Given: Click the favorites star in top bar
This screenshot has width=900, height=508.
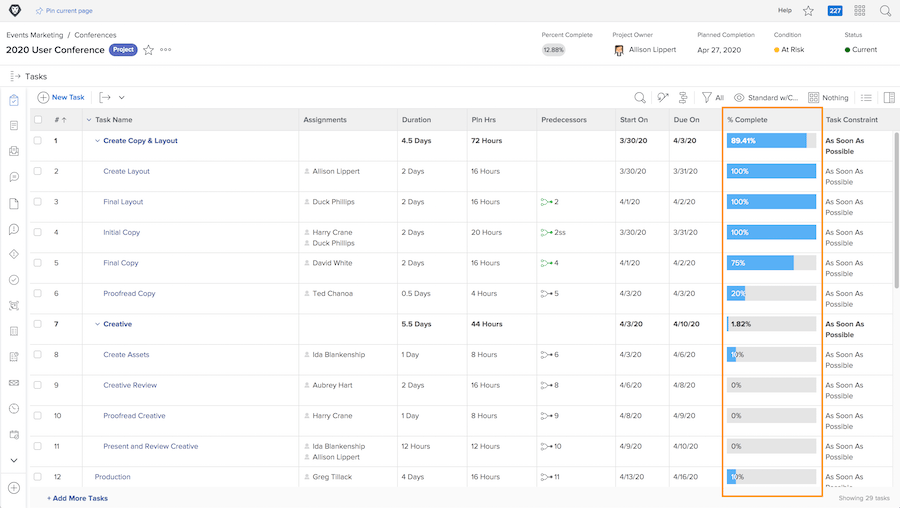Looking at the screenshot, I should [808, 10].
